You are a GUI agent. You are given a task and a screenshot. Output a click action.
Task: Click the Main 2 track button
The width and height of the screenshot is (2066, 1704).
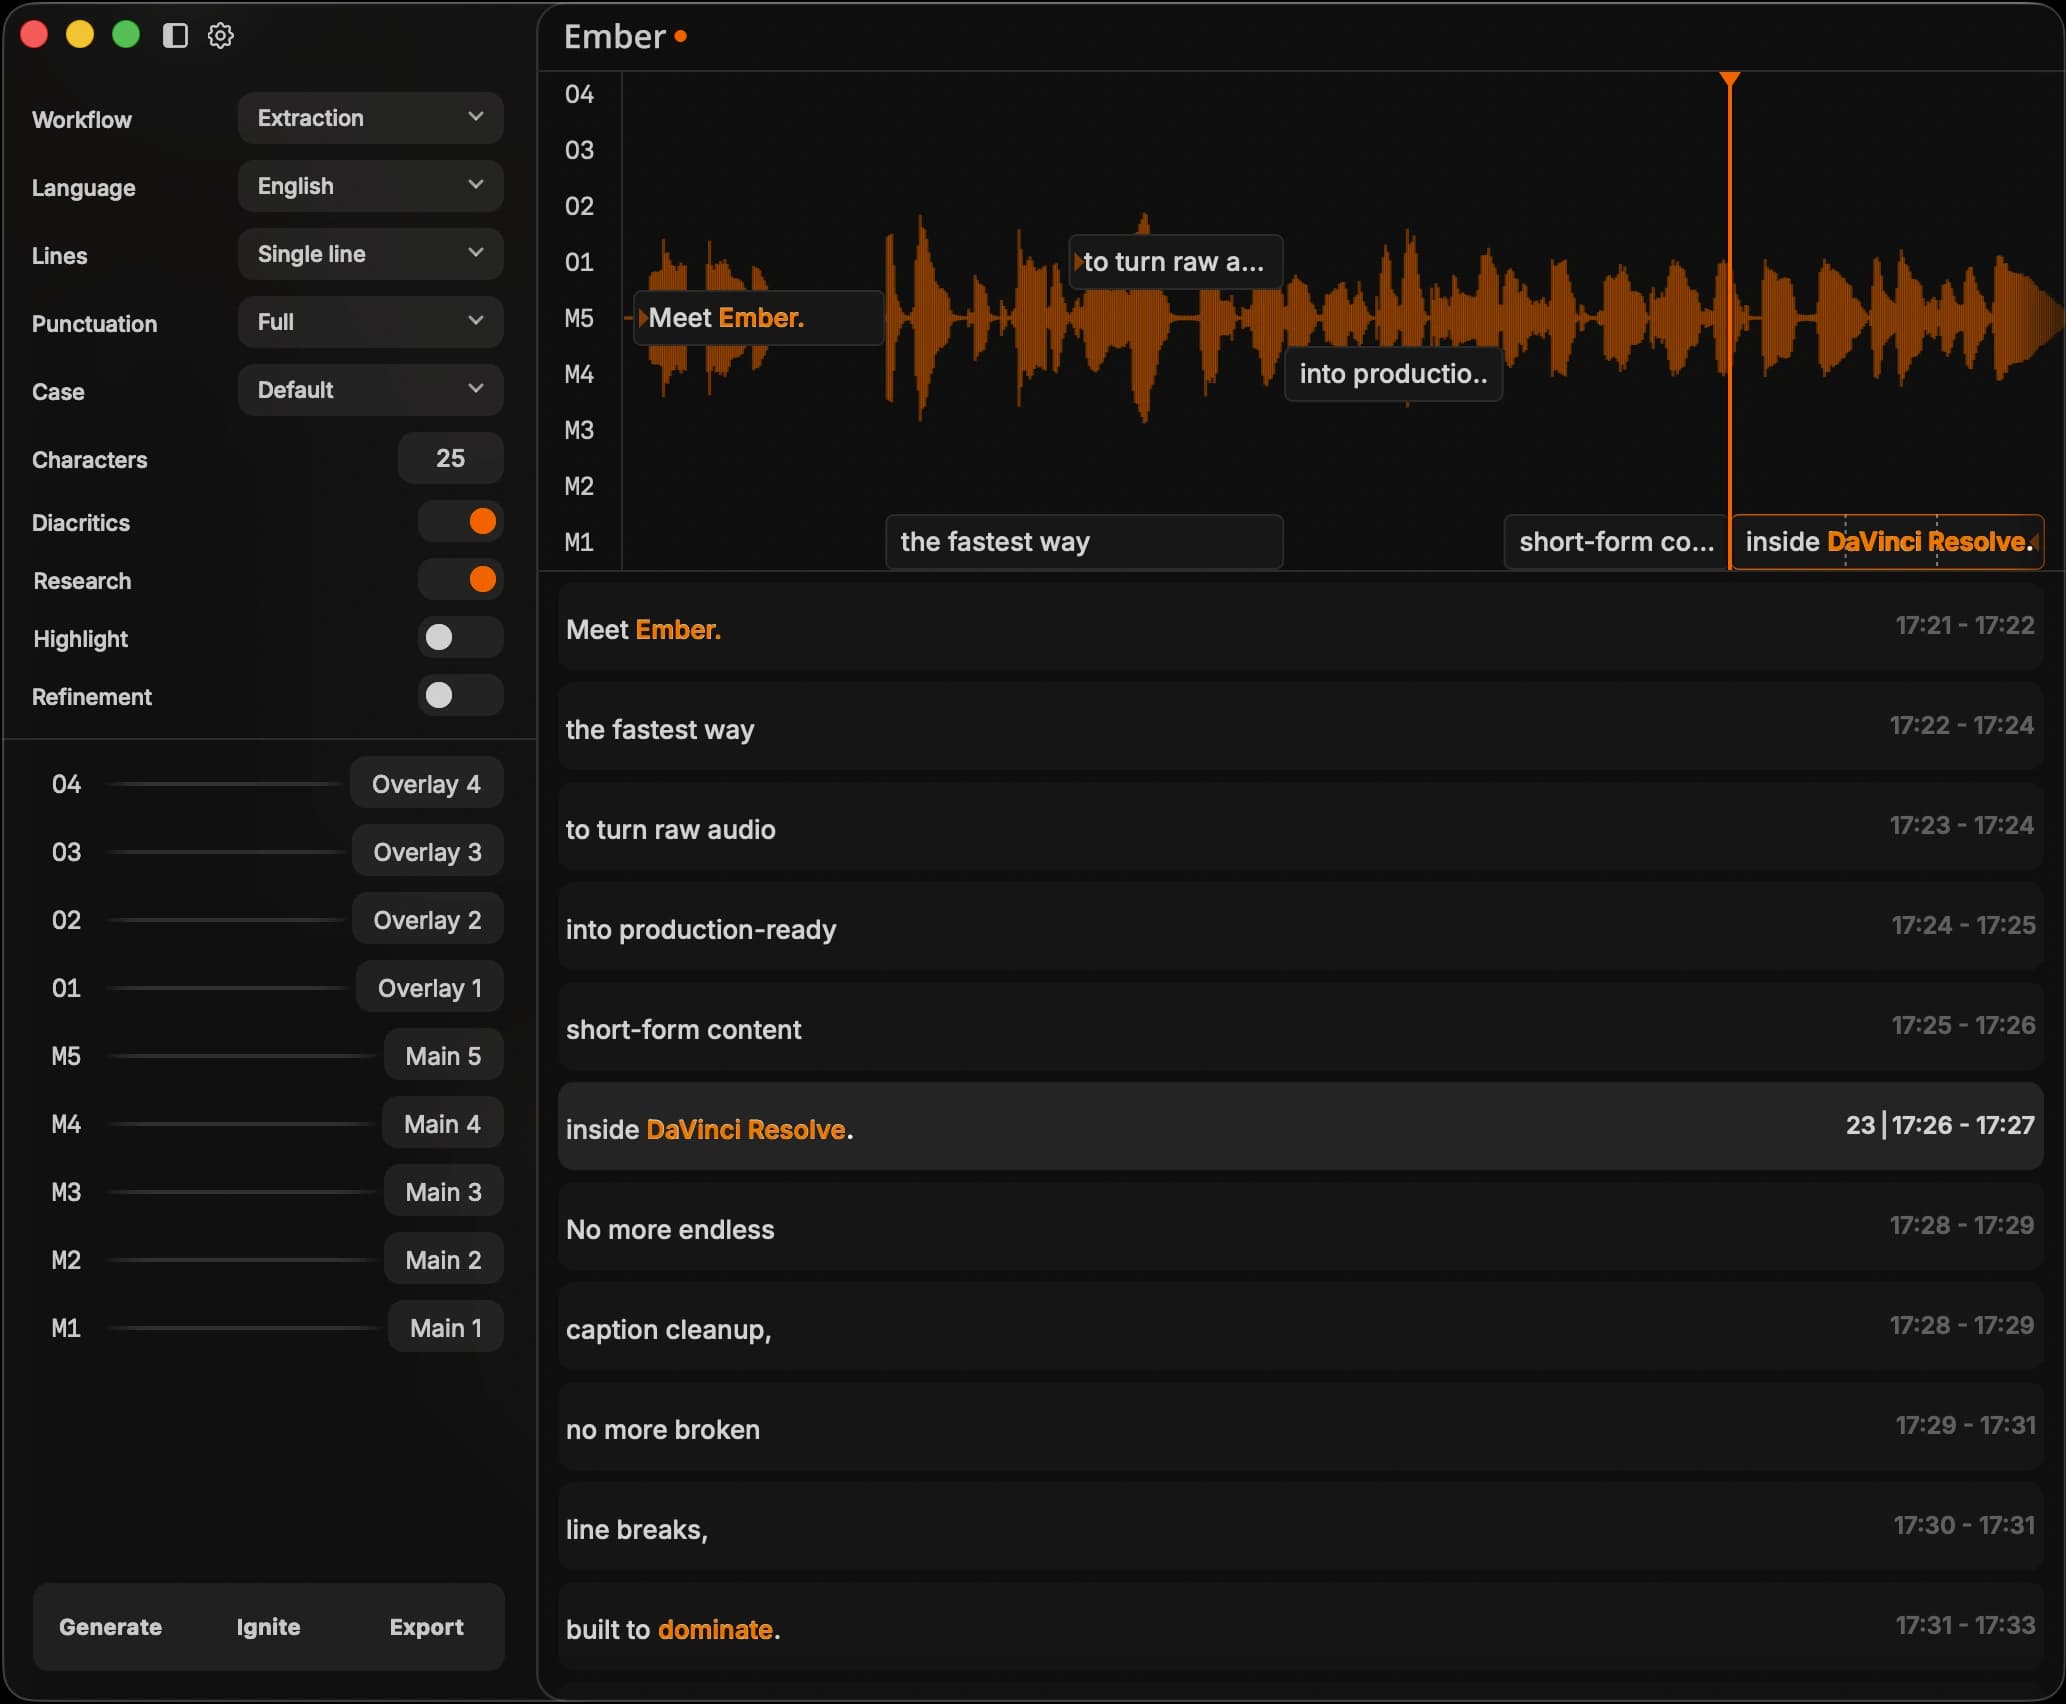(444, 1259)
